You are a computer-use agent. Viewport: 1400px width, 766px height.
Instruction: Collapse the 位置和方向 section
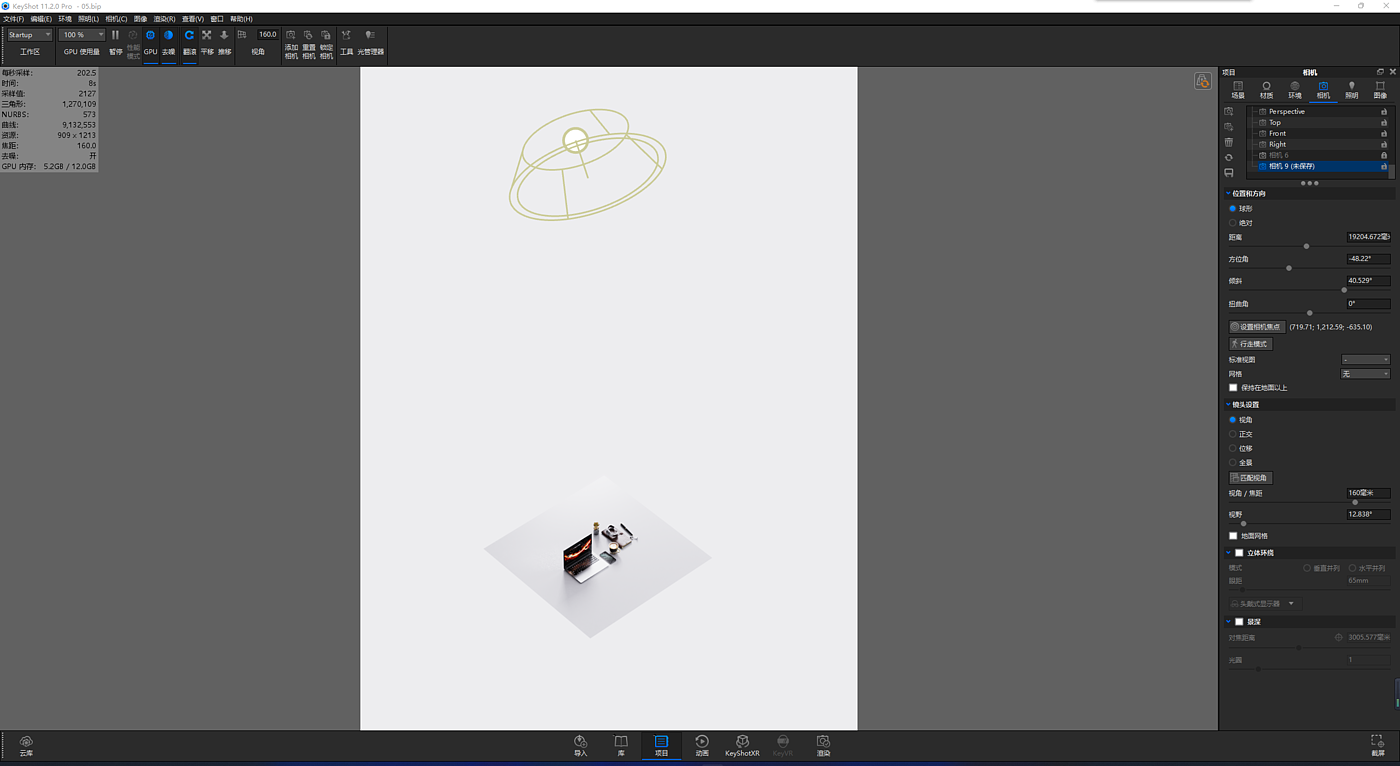(x=1228, y=194)
